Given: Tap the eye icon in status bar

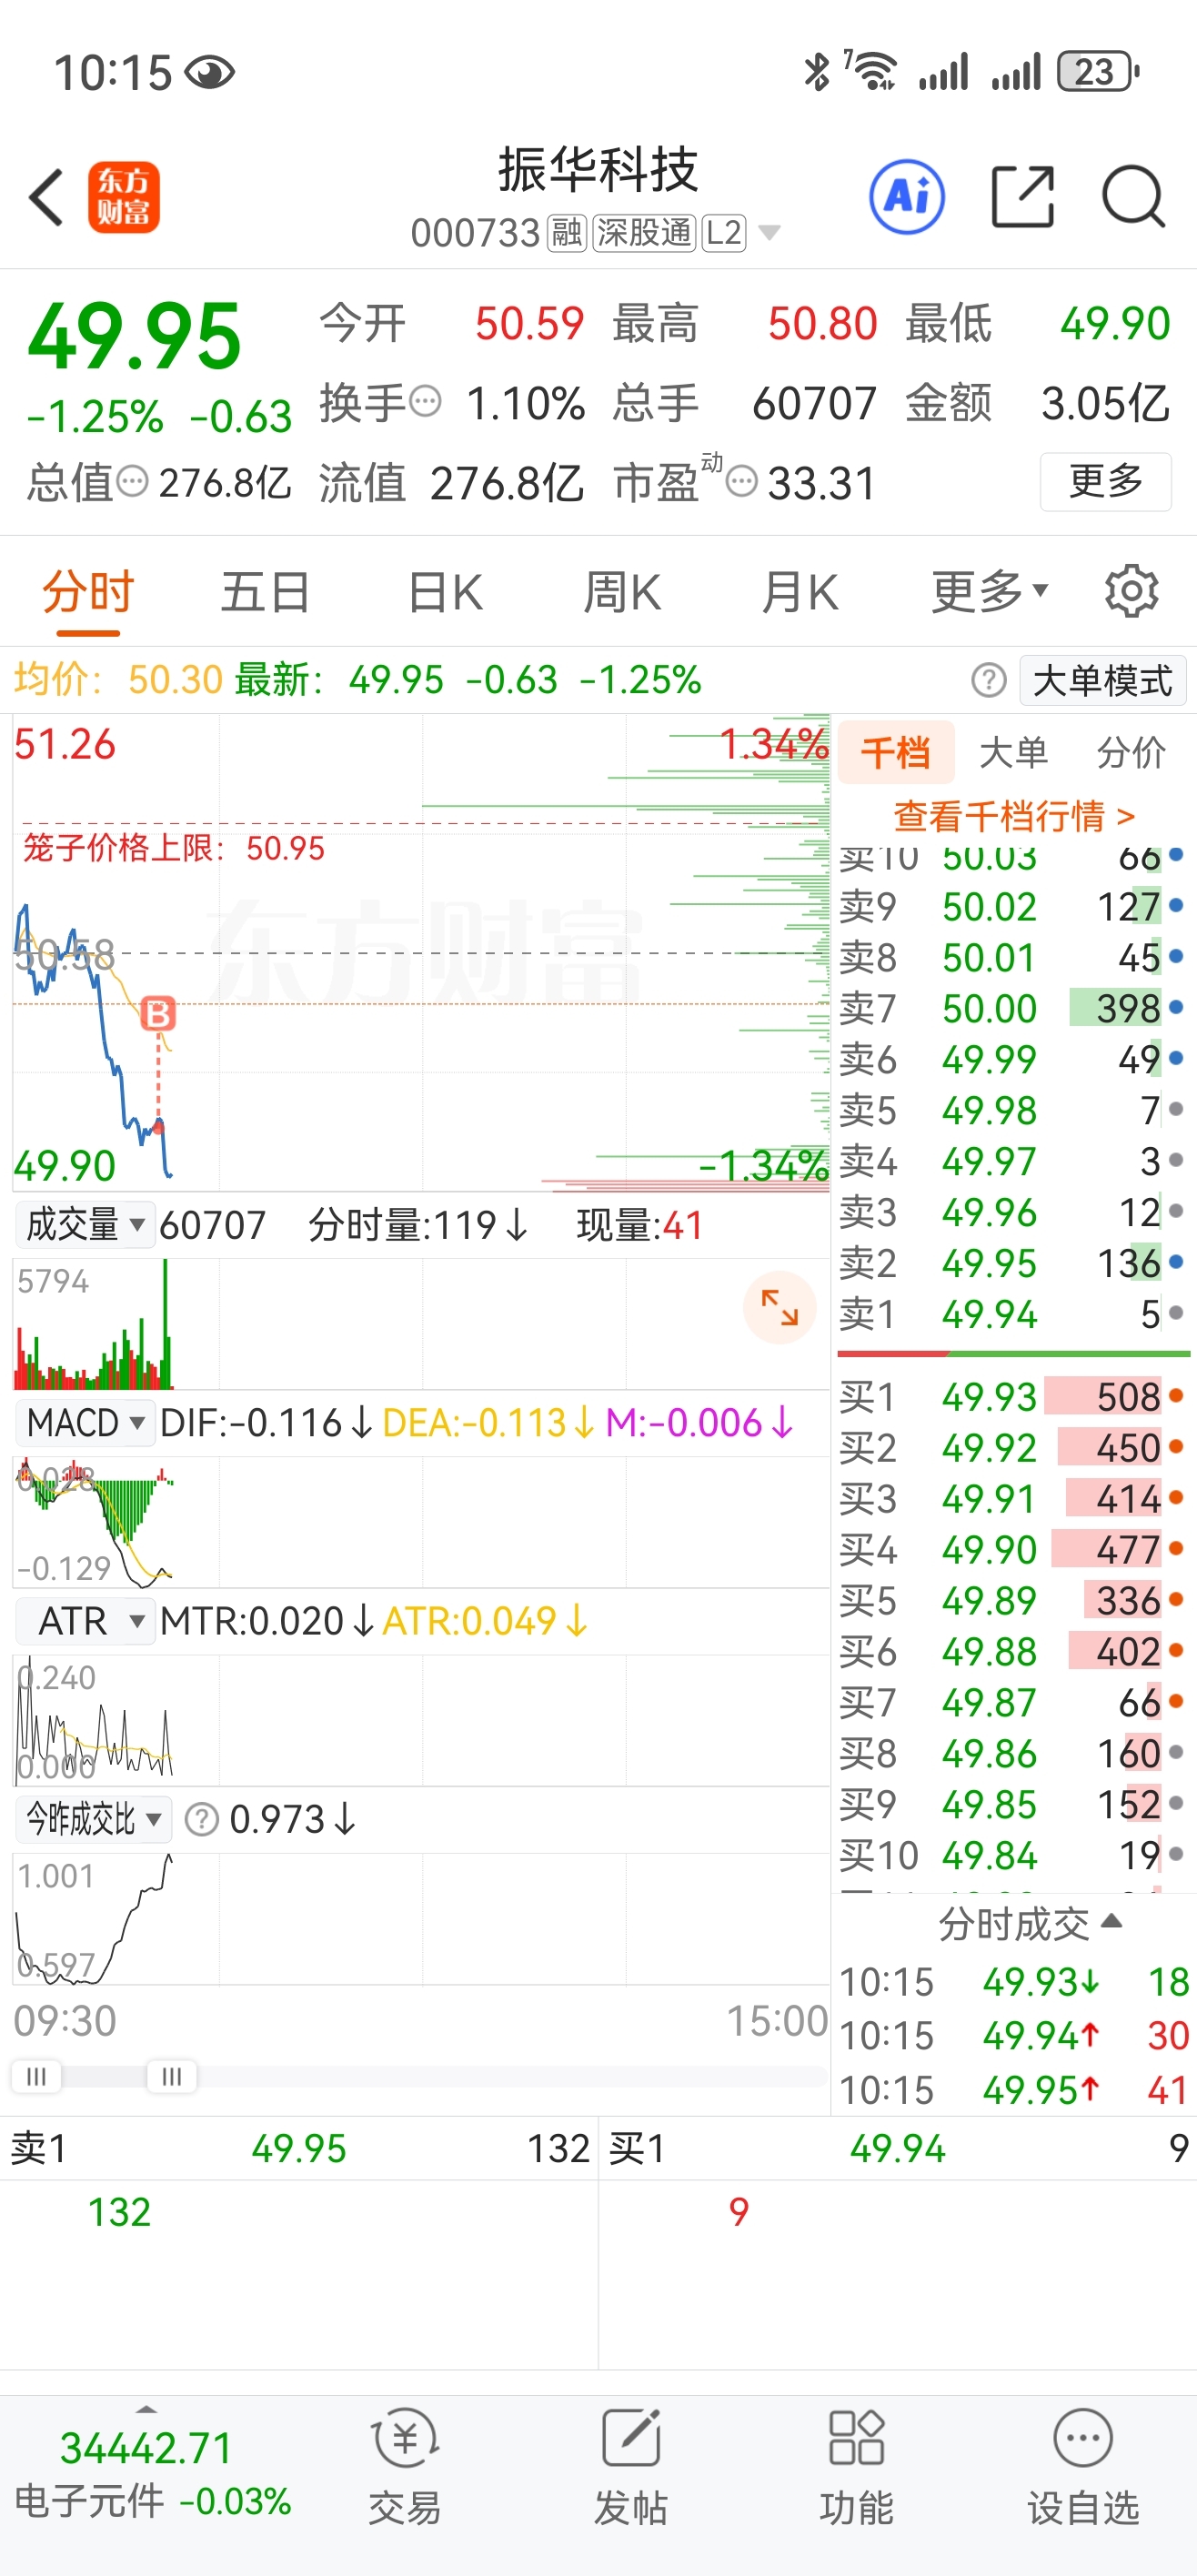Looking at the screenshot, I should [x=210, y=72].
